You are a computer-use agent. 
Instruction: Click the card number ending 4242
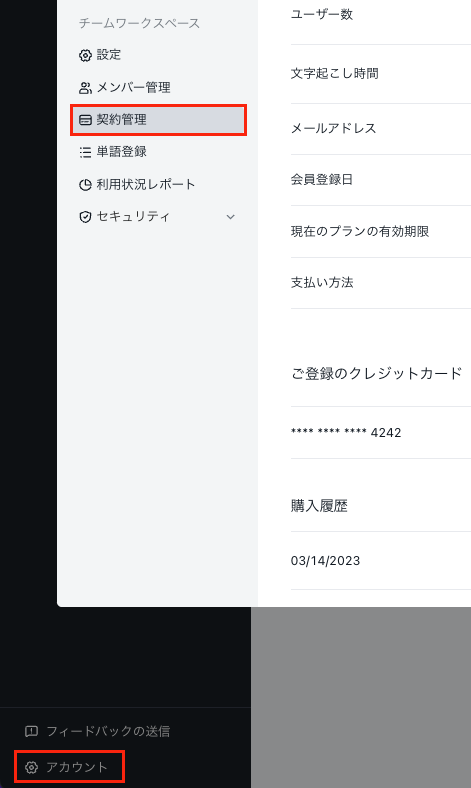(346, 433)
